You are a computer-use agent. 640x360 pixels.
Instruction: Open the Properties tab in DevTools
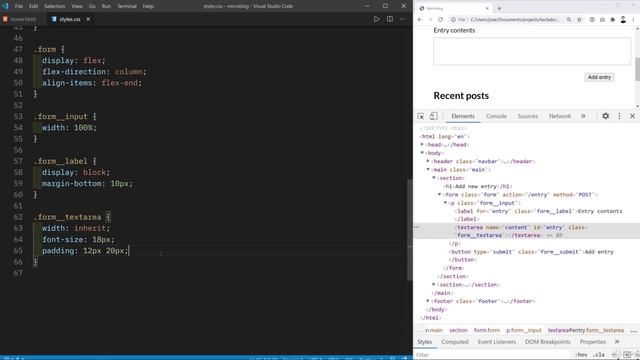(x=593, y=342)
